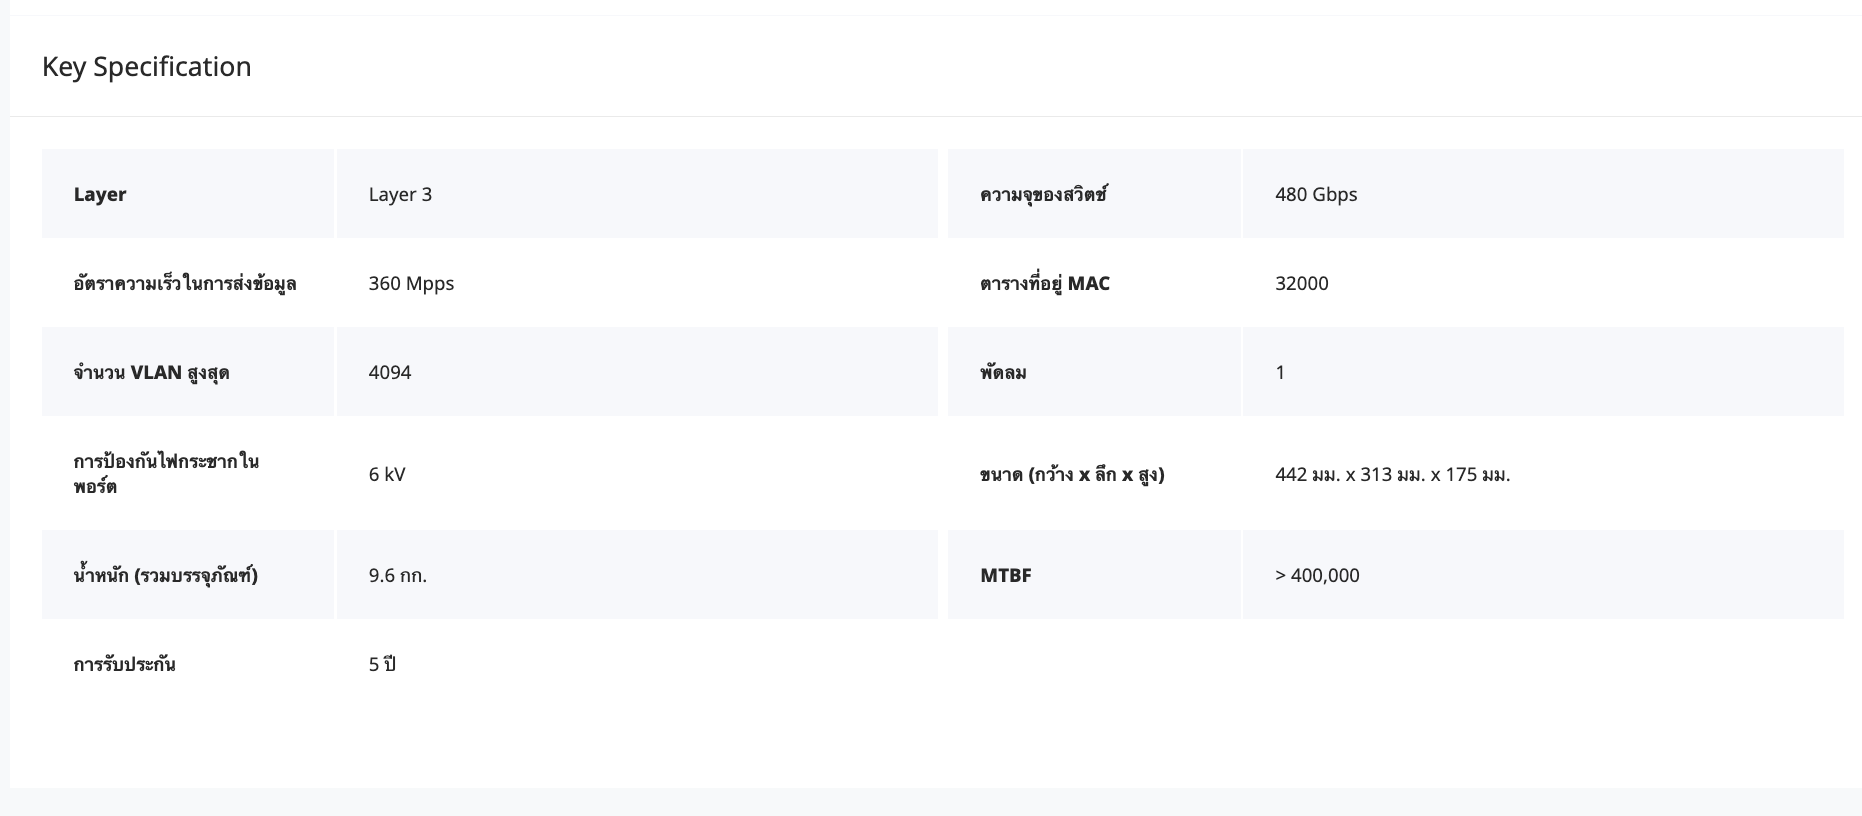Select the Layer 3 value
This screenshot has width=1862, height=816.
coord(400,194)
